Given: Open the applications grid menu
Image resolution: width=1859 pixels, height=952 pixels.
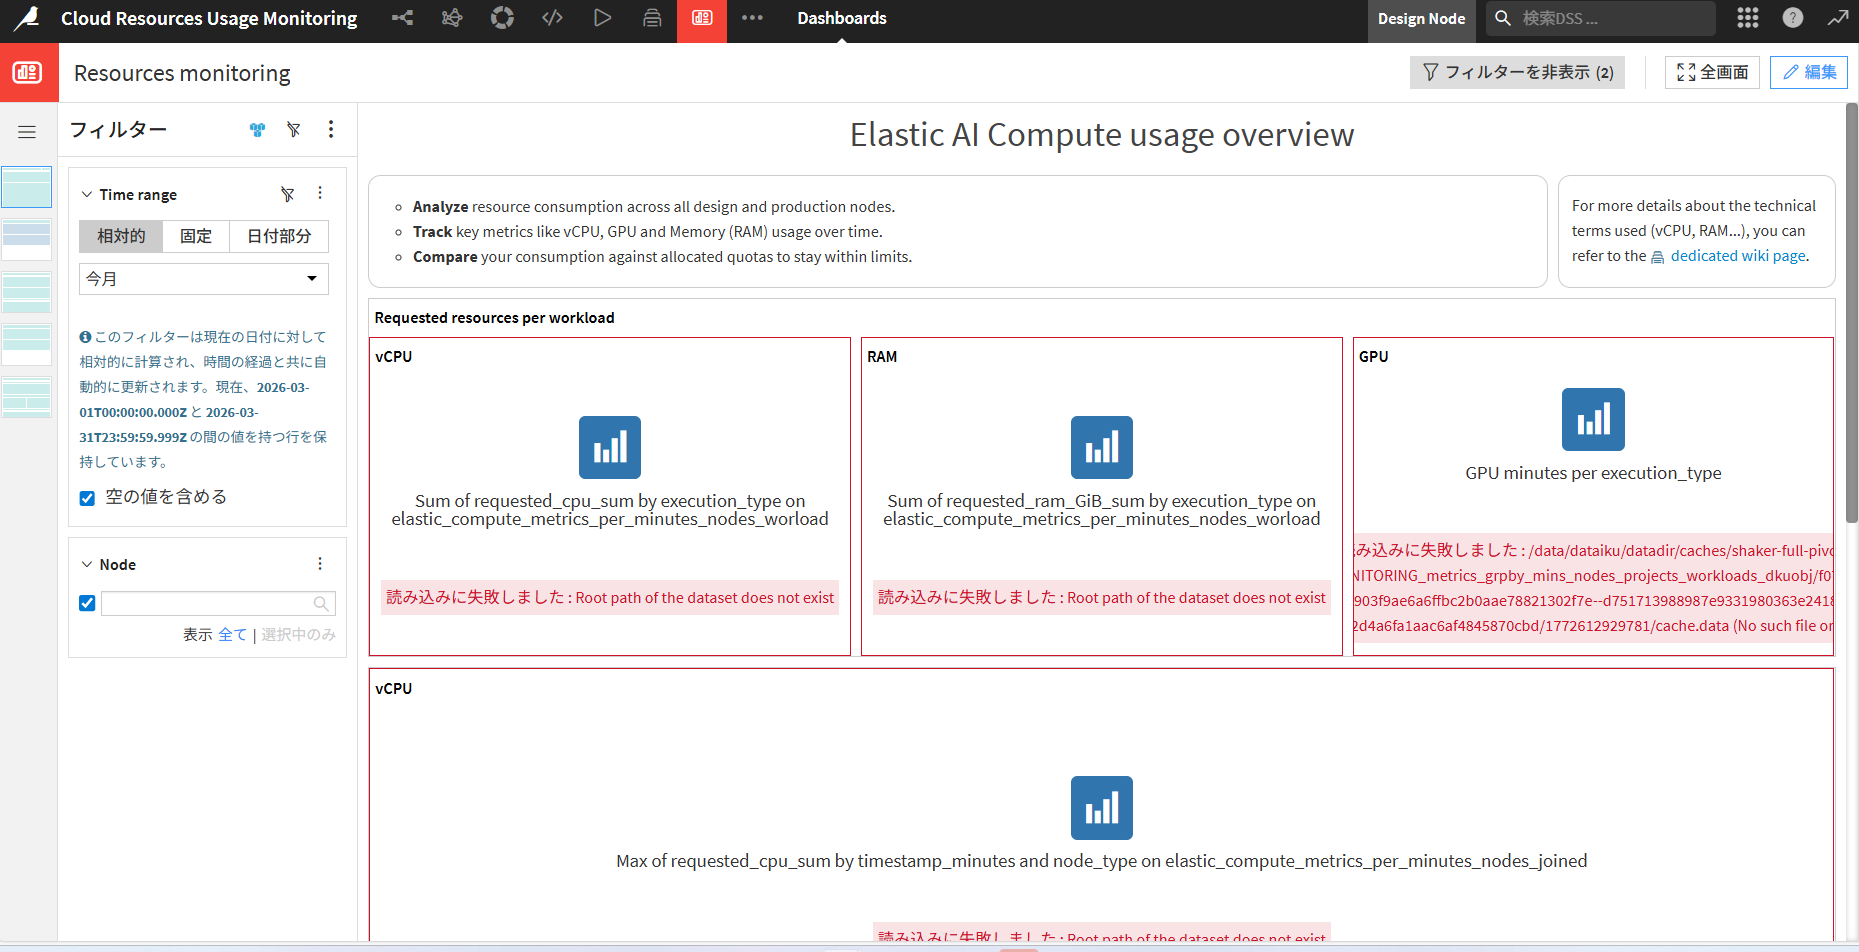Looking at the screenshot, I should pyautogui.click(x=1748, y=18).
